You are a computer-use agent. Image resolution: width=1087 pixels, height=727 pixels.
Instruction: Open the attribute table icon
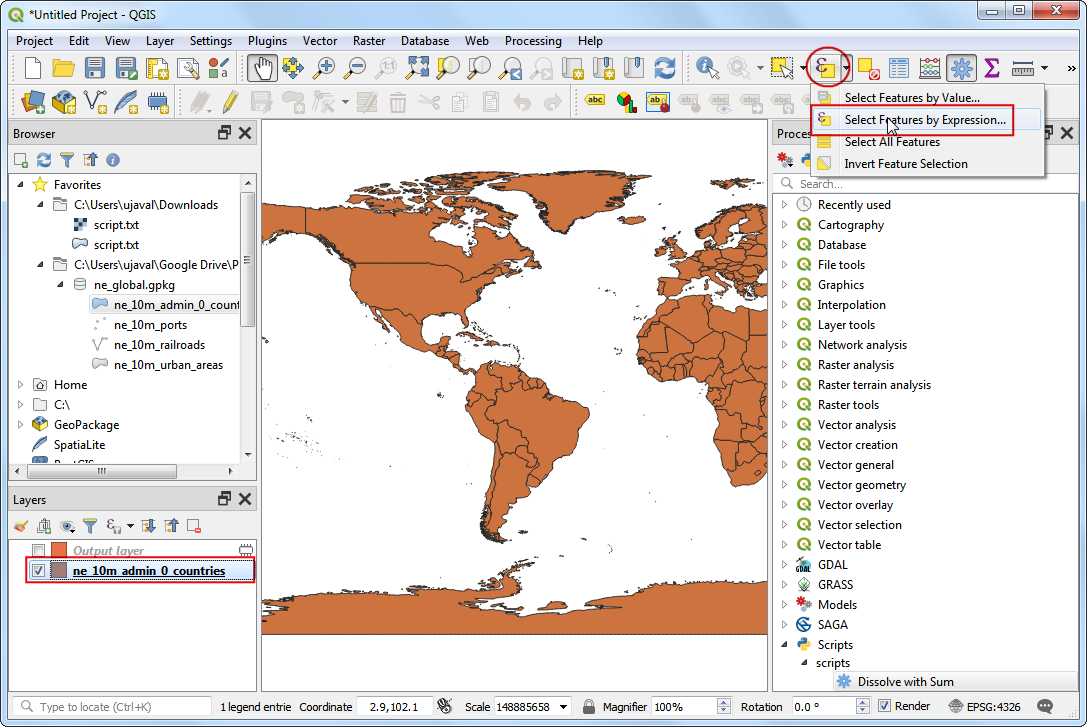(899, 68)
